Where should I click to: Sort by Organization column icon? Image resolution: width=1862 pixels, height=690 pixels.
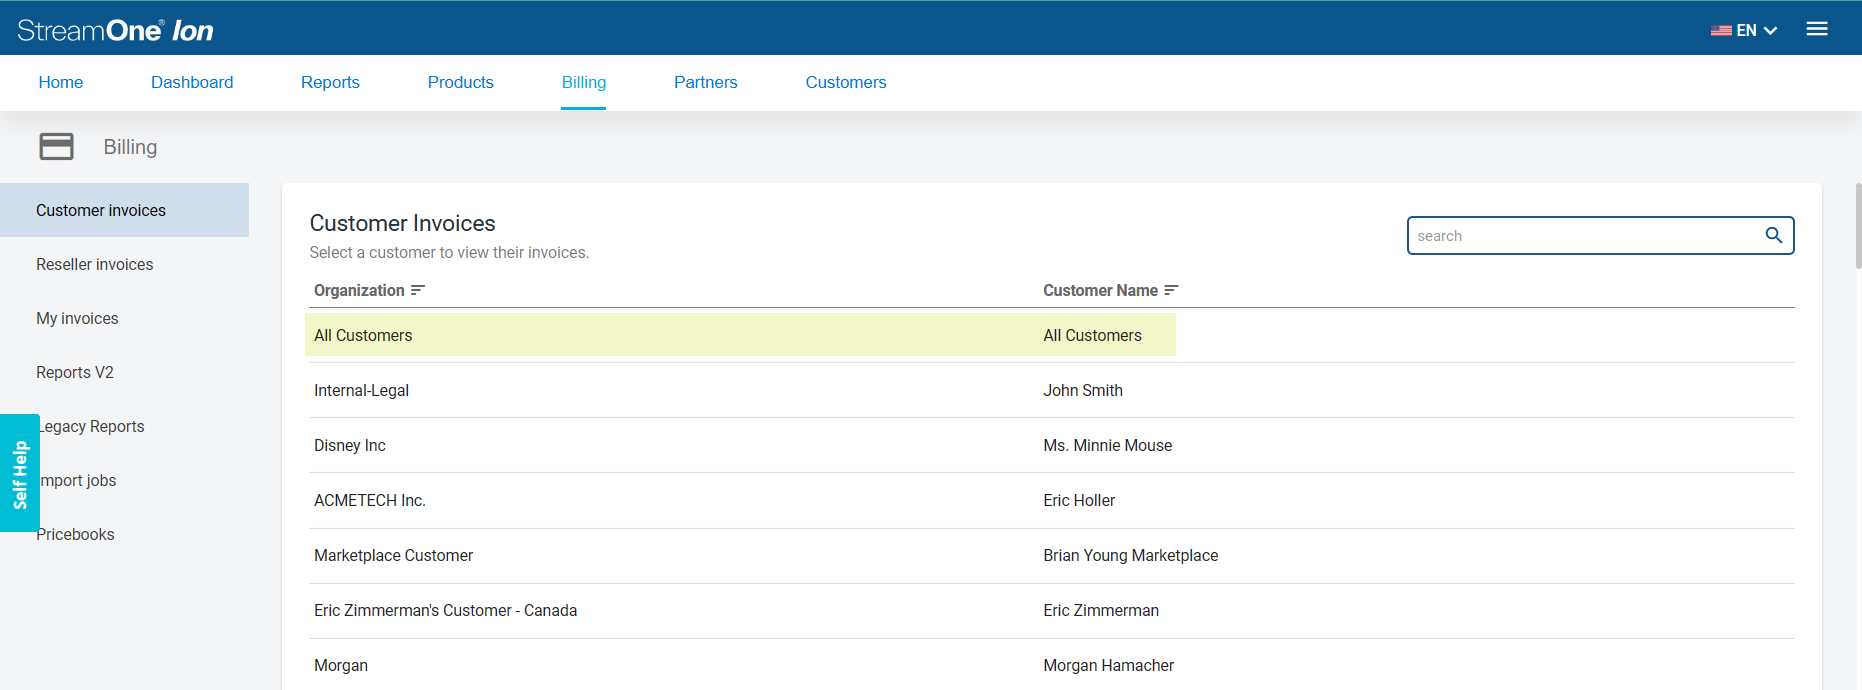(x=418, y=290)
